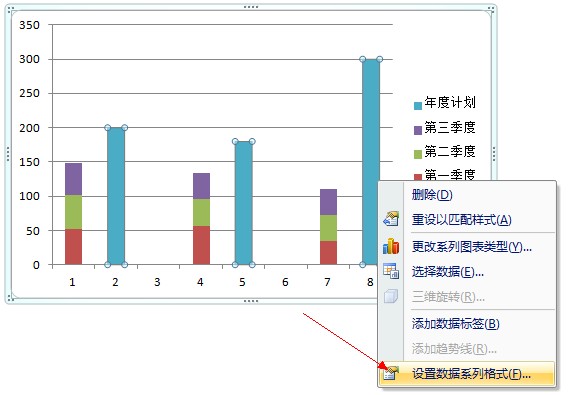Click the right-middle chart frame handle
The width and height of the screenshot is (581, 395).
(494, 154)
